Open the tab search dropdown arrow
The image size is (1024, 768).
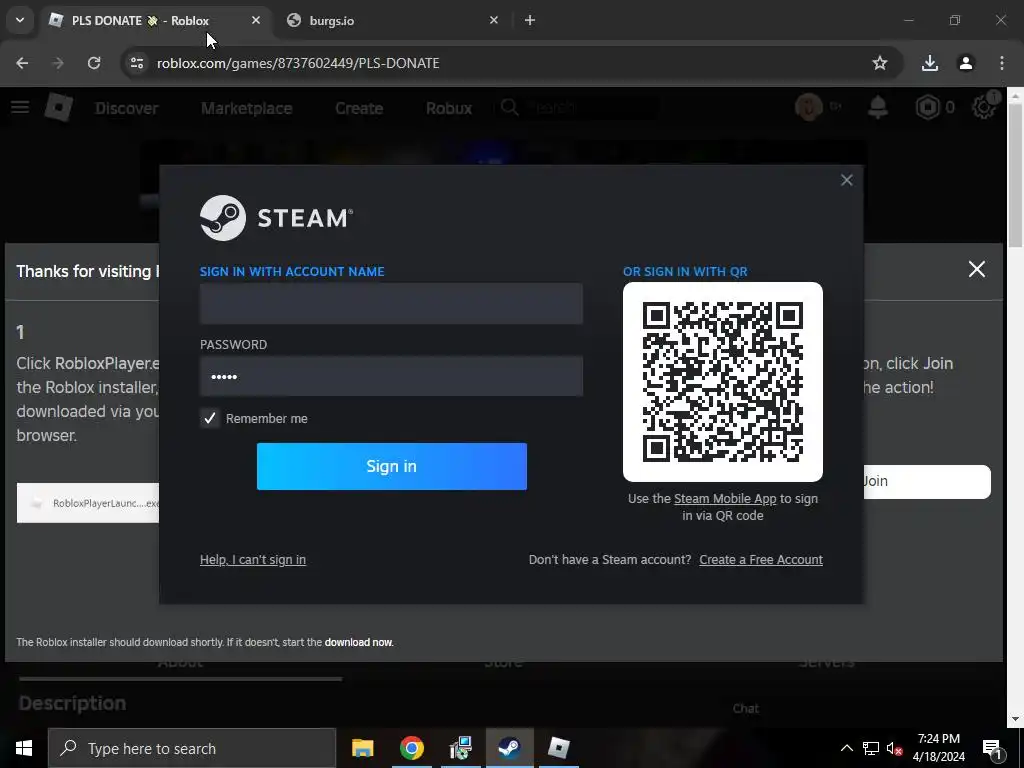[x=20, y=20]
